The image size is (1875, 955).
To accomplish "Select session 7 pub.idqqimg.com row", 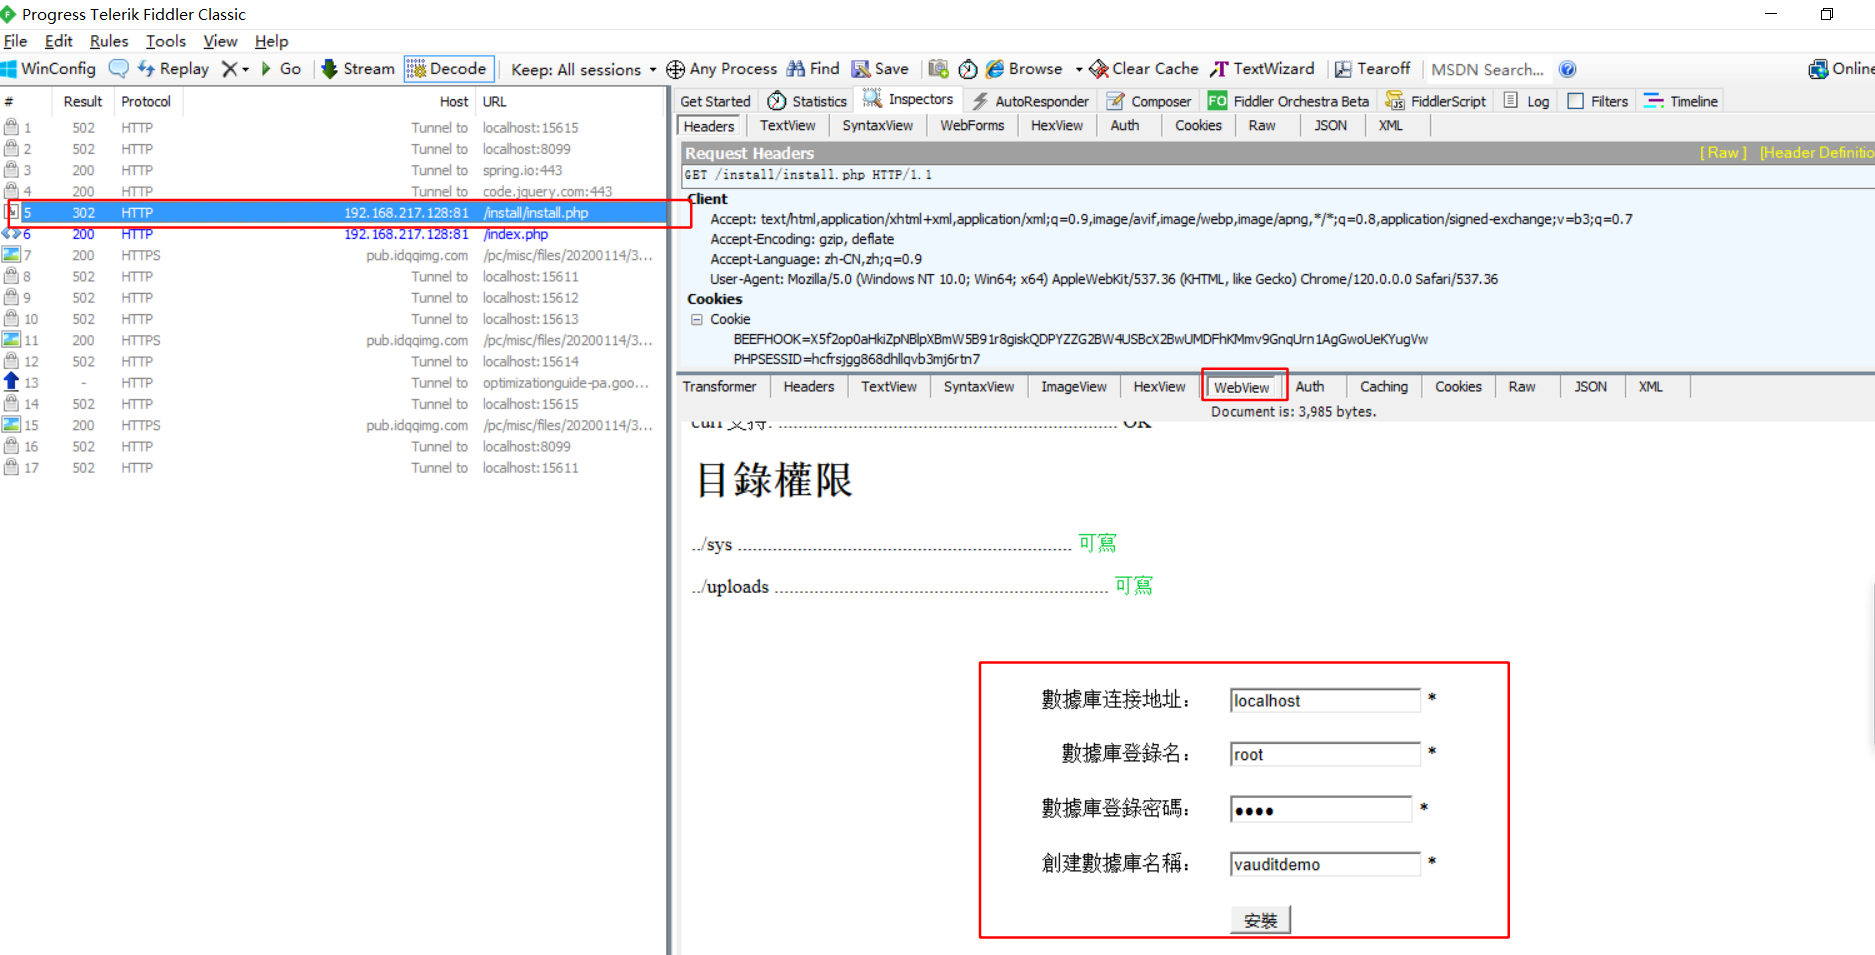I will (x=334, y=255).
